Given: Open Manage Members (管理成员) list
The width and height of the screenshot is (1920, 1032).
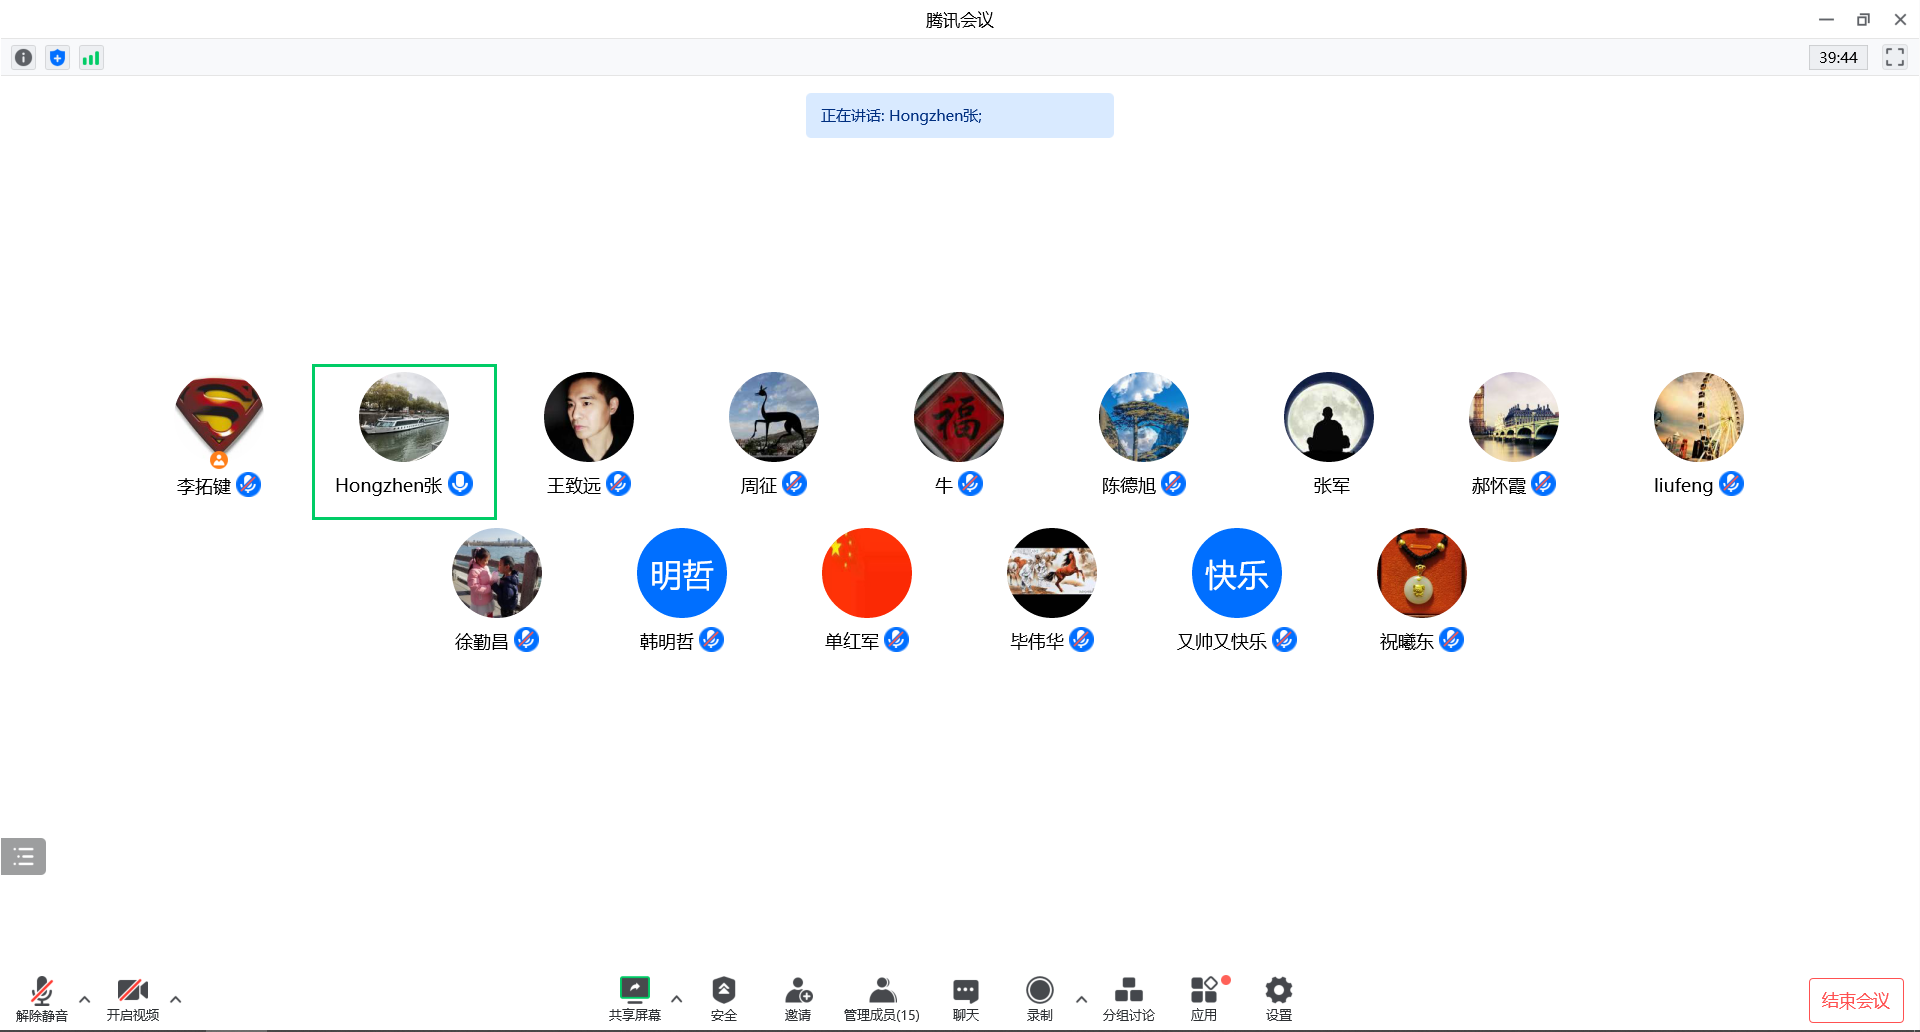Looking at the screenshot, I should tap(881, 998).
